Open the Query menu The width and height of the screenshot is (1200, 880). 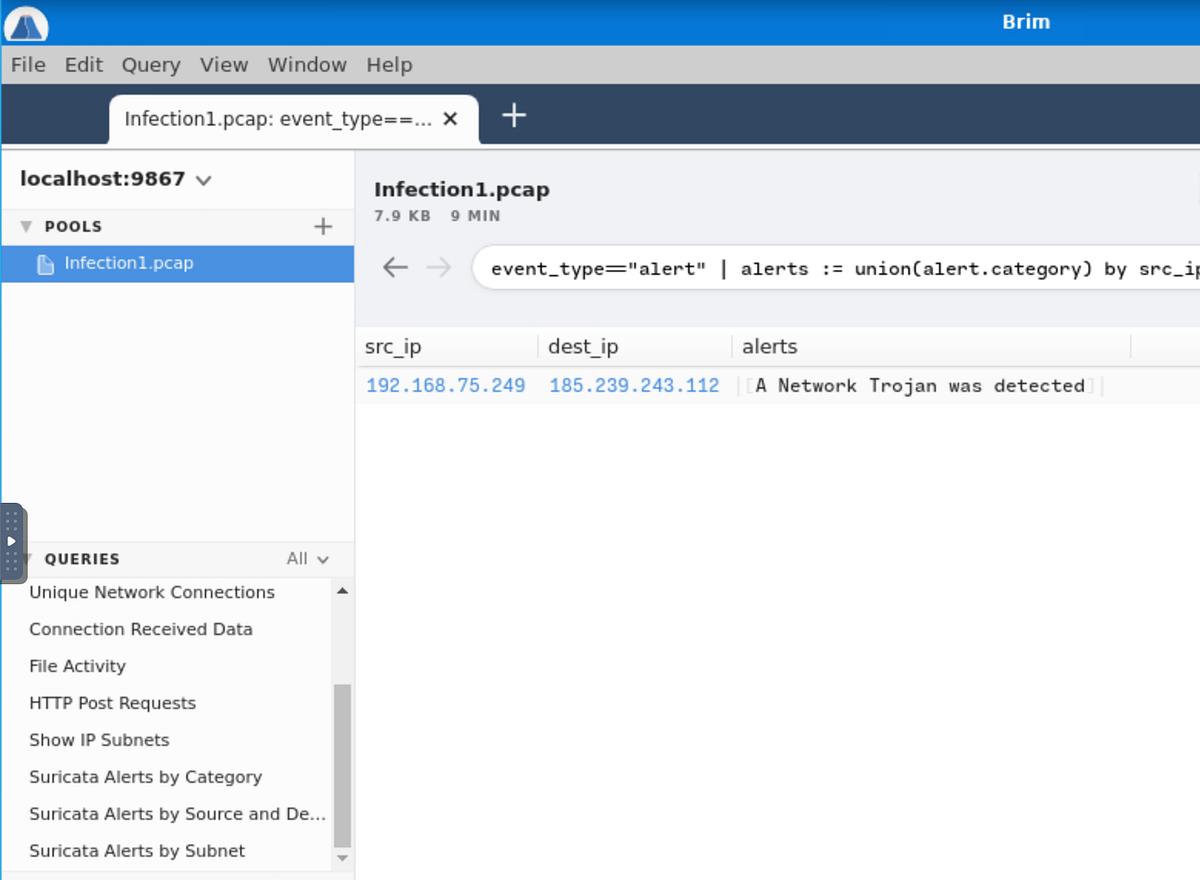[151, 64]
